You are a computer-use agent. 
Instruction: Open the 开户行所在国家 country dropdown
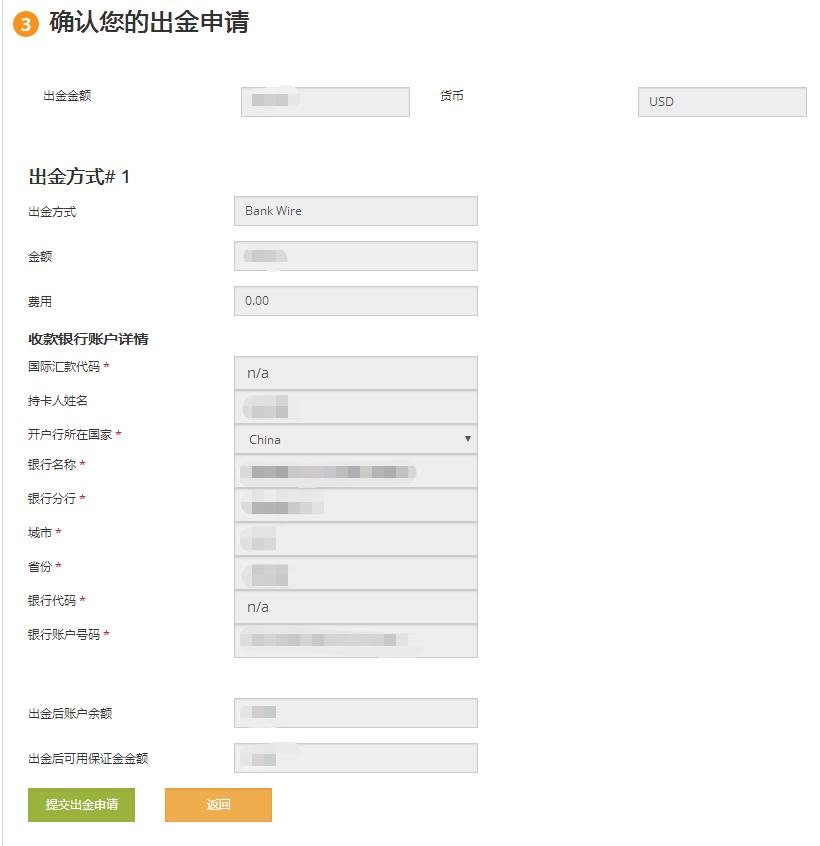pos(355,439)
